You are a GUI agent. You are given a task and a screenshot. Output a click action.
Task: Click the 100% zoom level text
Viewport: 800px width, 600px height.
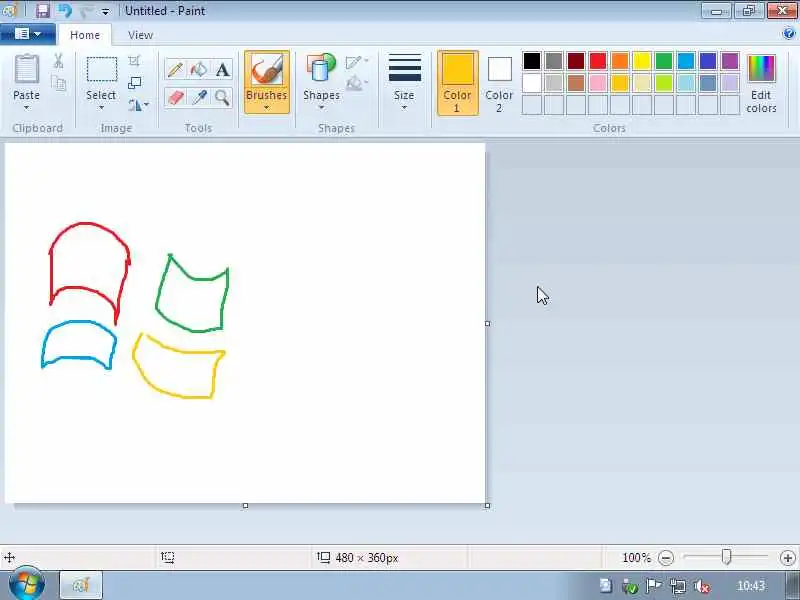coord(636,558)
